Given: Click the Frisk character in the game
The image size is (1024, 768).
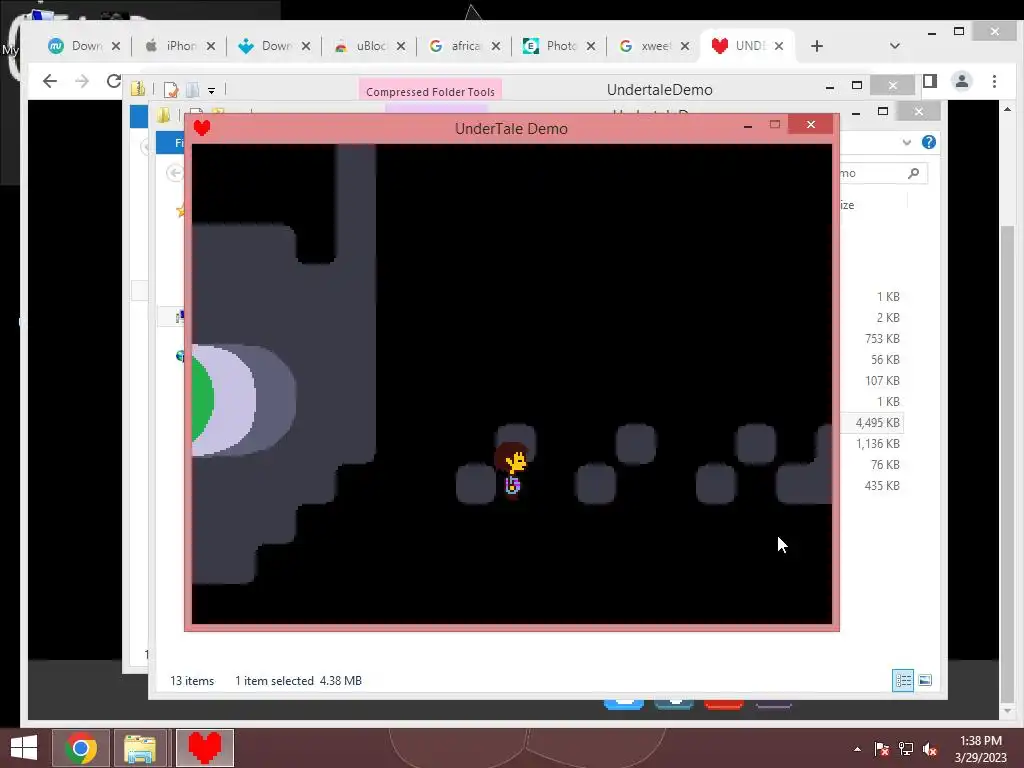Looking at the screenshot, I should pos(512,470).
